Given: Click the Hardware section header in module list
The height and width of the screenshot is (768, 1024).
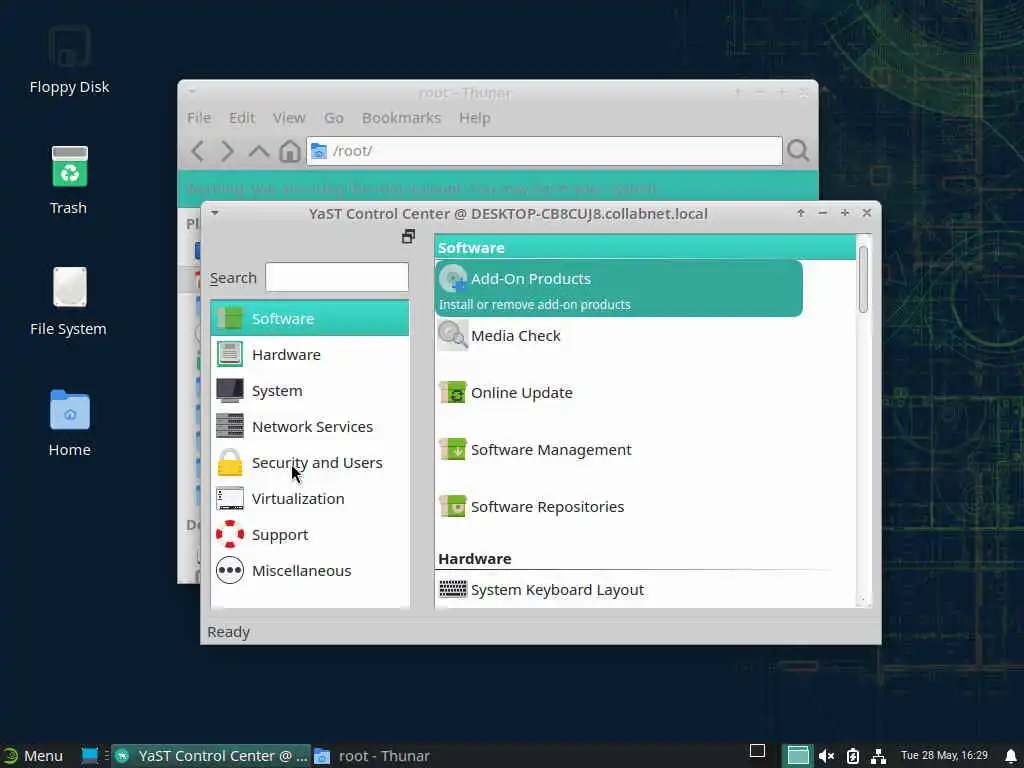Looking at the screenshot, I should point(475,558).
